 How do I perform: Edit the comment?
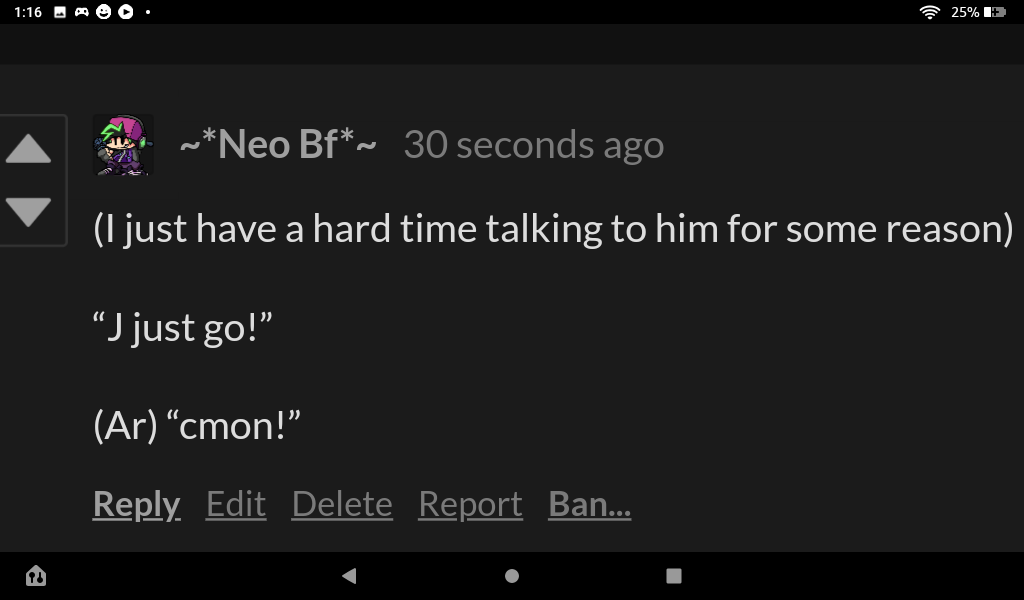click(x=236, y=504)
